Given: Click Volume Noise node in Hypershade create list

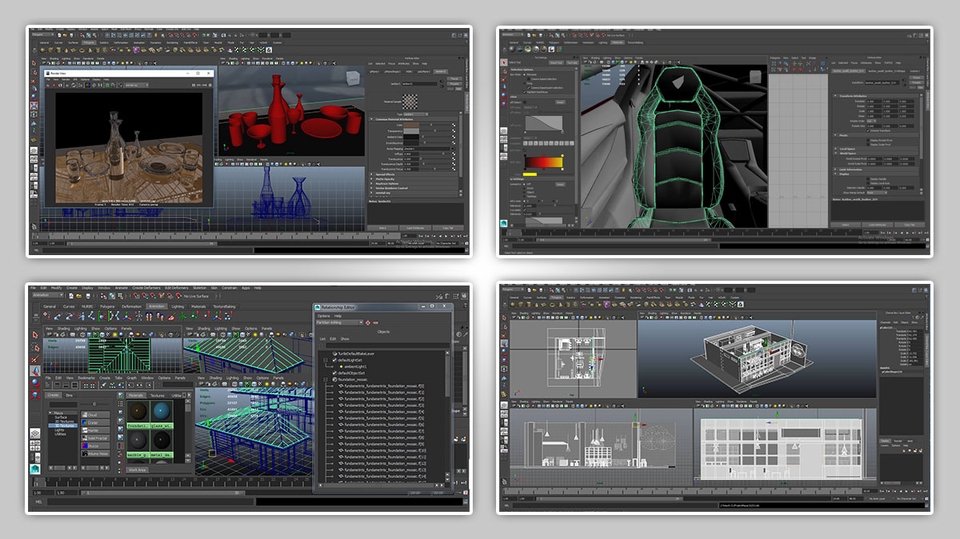Looking at the screenshot, I should coord(96,454).
